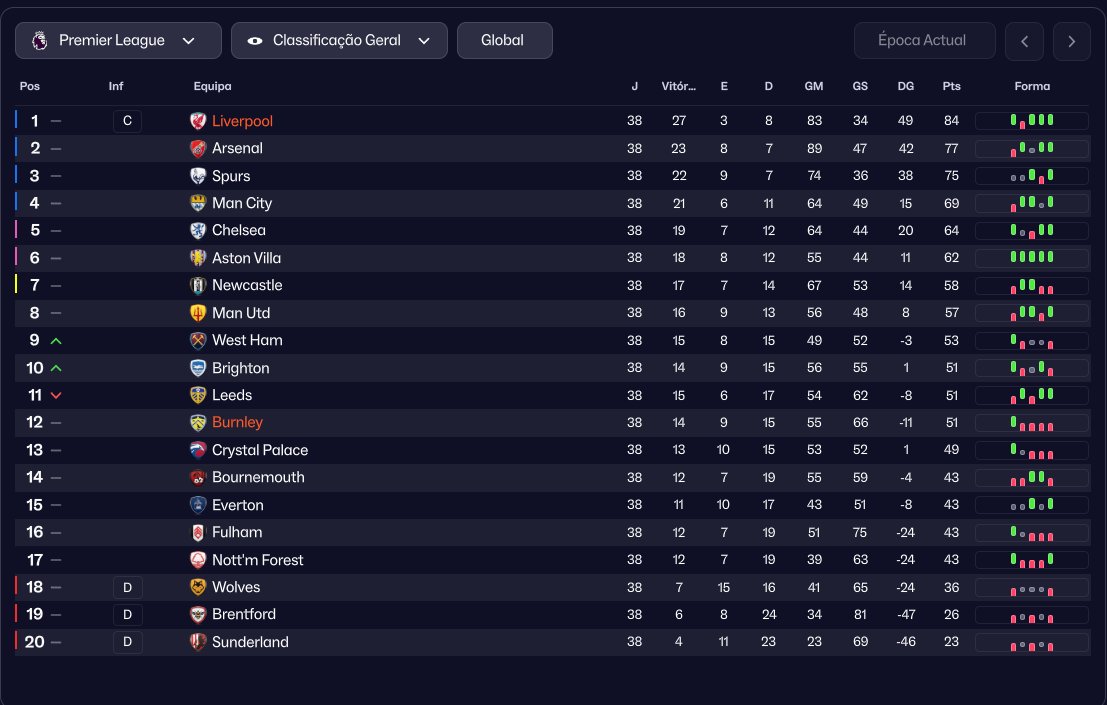Image resolution: width=1107 pixels, height=705 pixels.
Task: Click the Premier League lion logo
Action: (40, 40)
